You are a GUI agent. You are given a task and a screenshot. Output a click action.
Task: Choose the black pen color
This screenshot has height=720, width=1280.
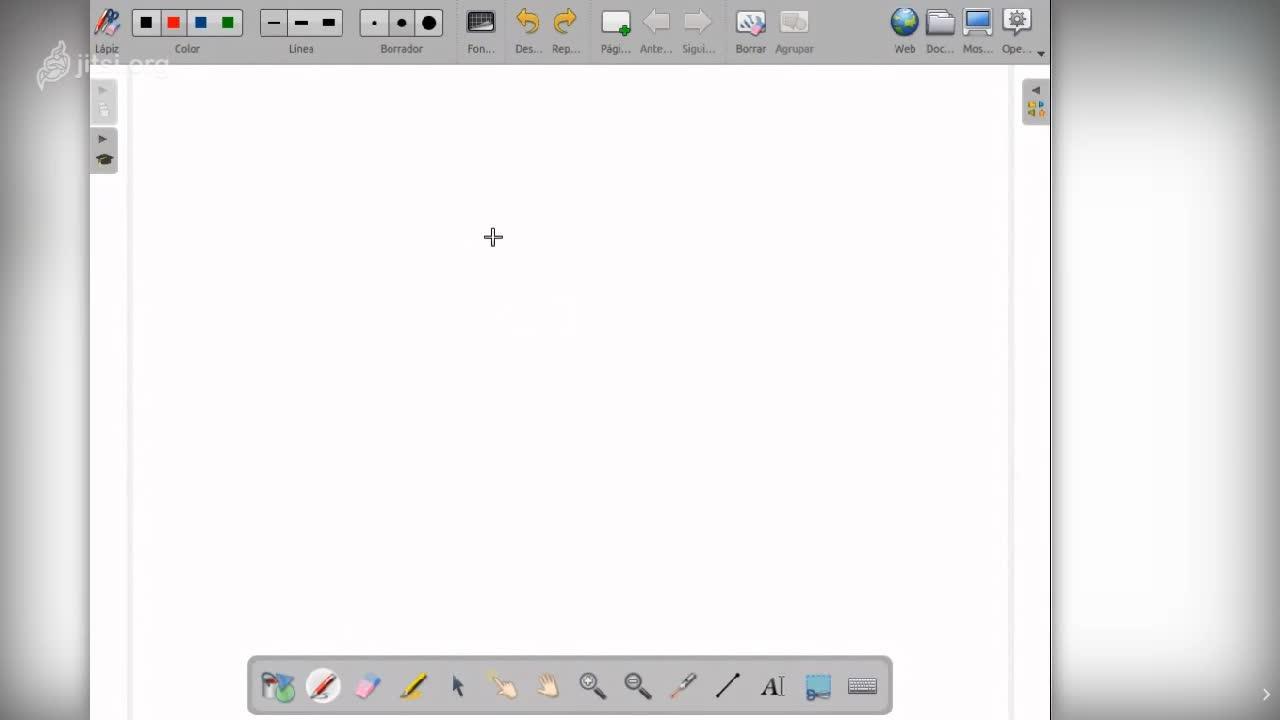(146, 23)
